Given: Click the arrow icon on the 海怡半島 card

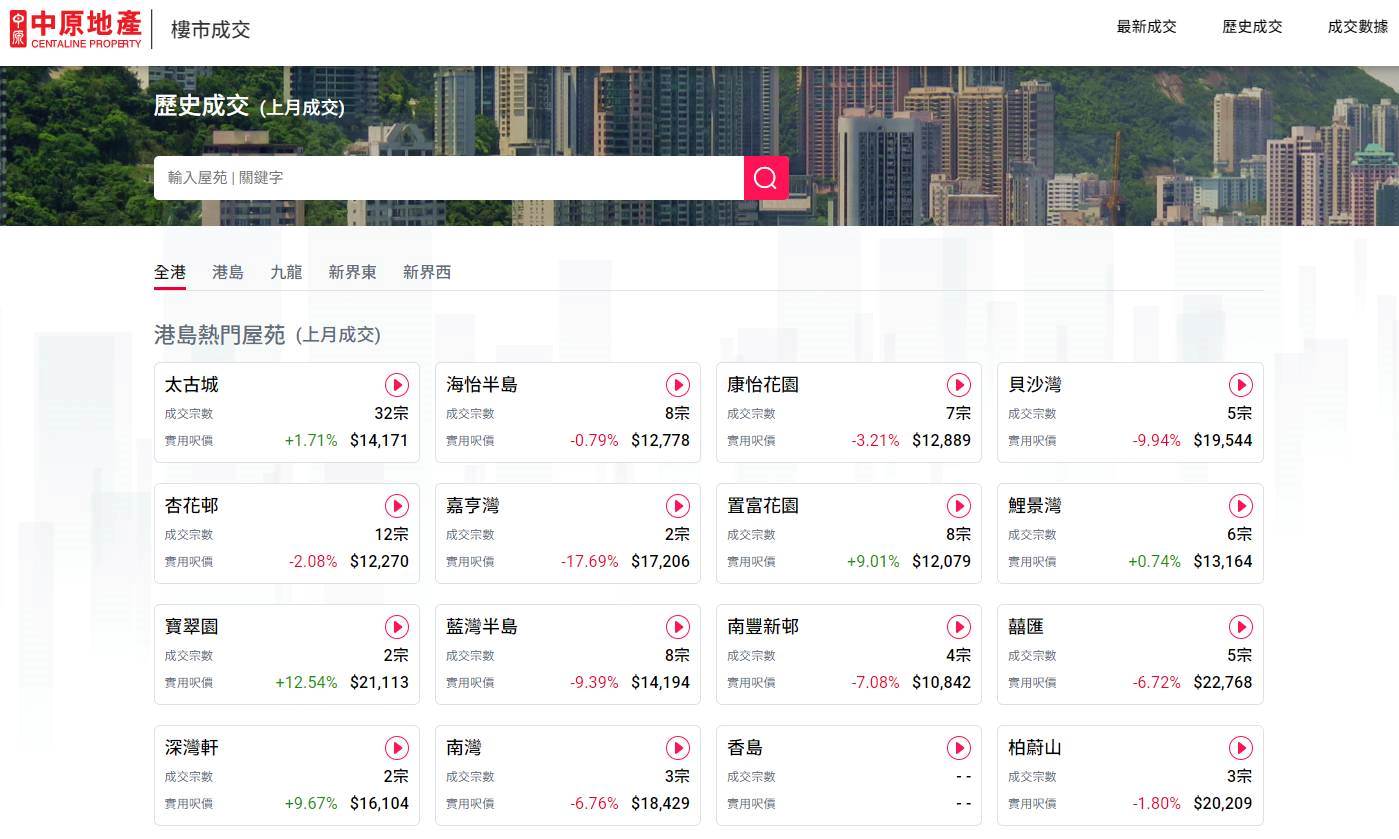Looking at the screenshot, I should point(678,385).
